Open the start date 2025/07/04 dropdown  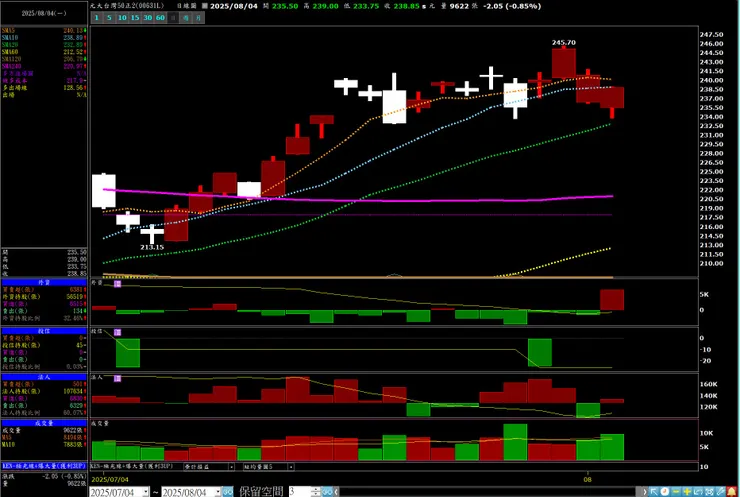coord(146,492)
